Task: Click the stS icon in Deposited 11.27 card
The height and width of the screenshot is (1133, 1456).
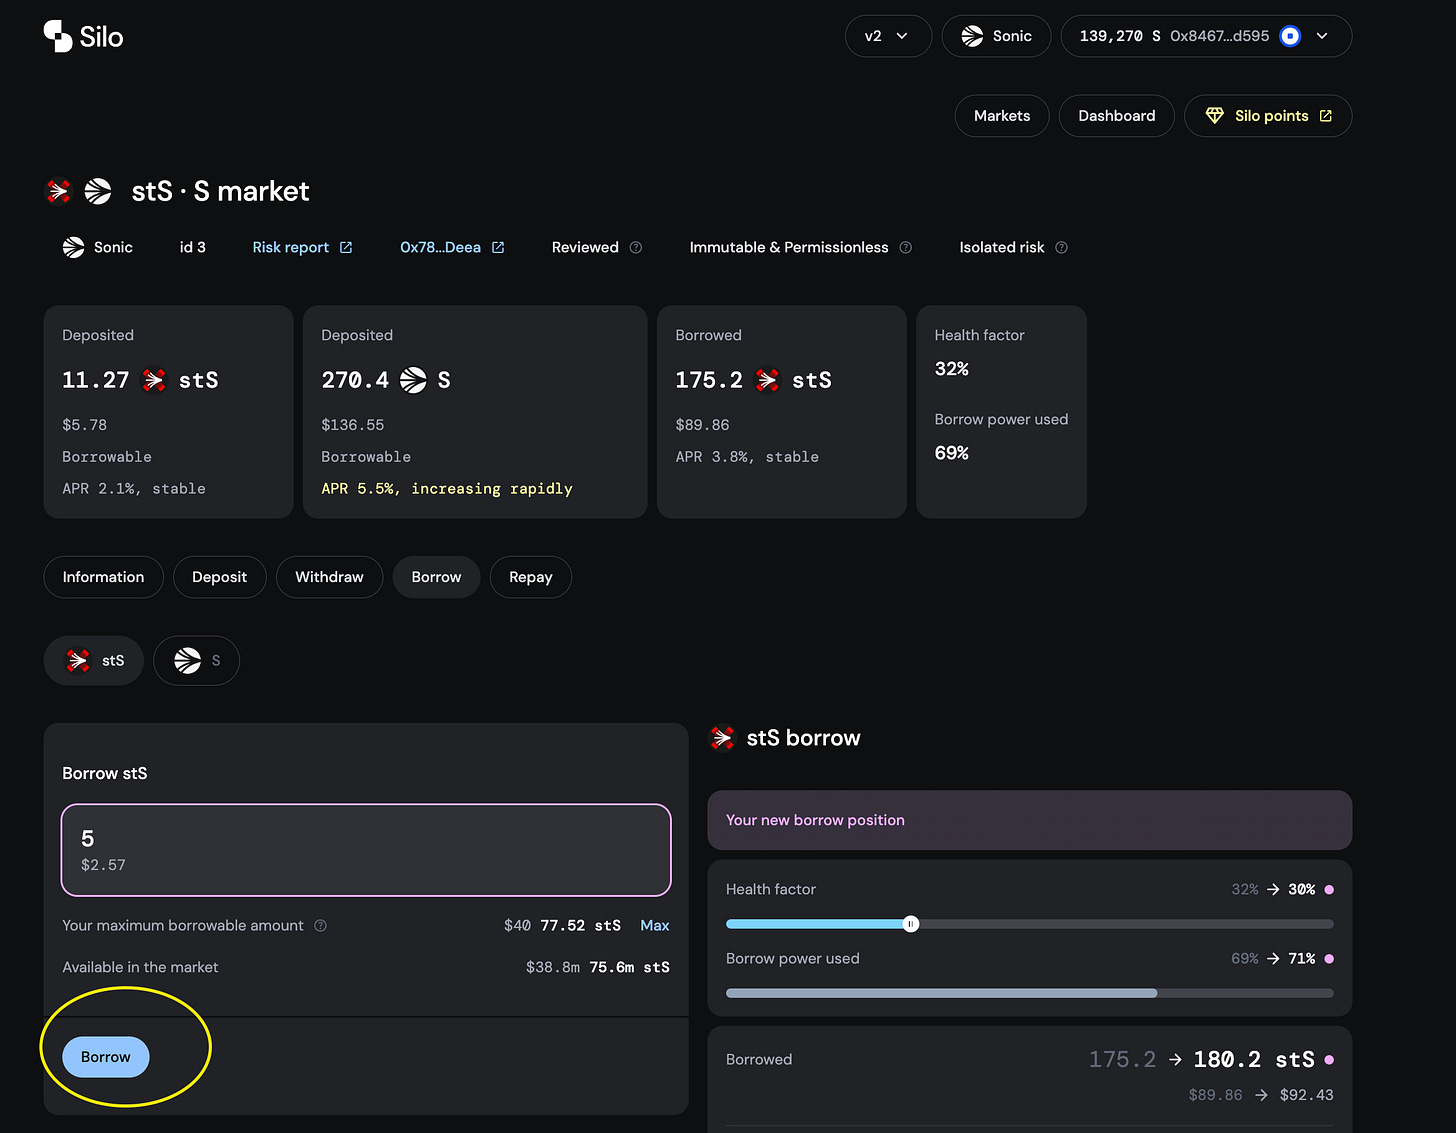Action: click(x=154, y=380)
